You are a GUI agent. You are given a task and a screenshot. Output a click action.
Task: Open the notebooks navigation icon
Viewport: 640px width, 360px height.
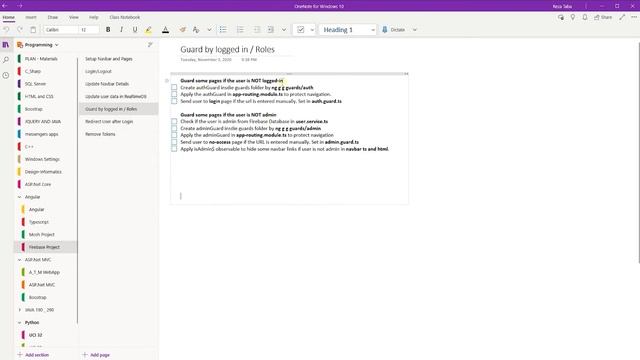click(6, 45)
